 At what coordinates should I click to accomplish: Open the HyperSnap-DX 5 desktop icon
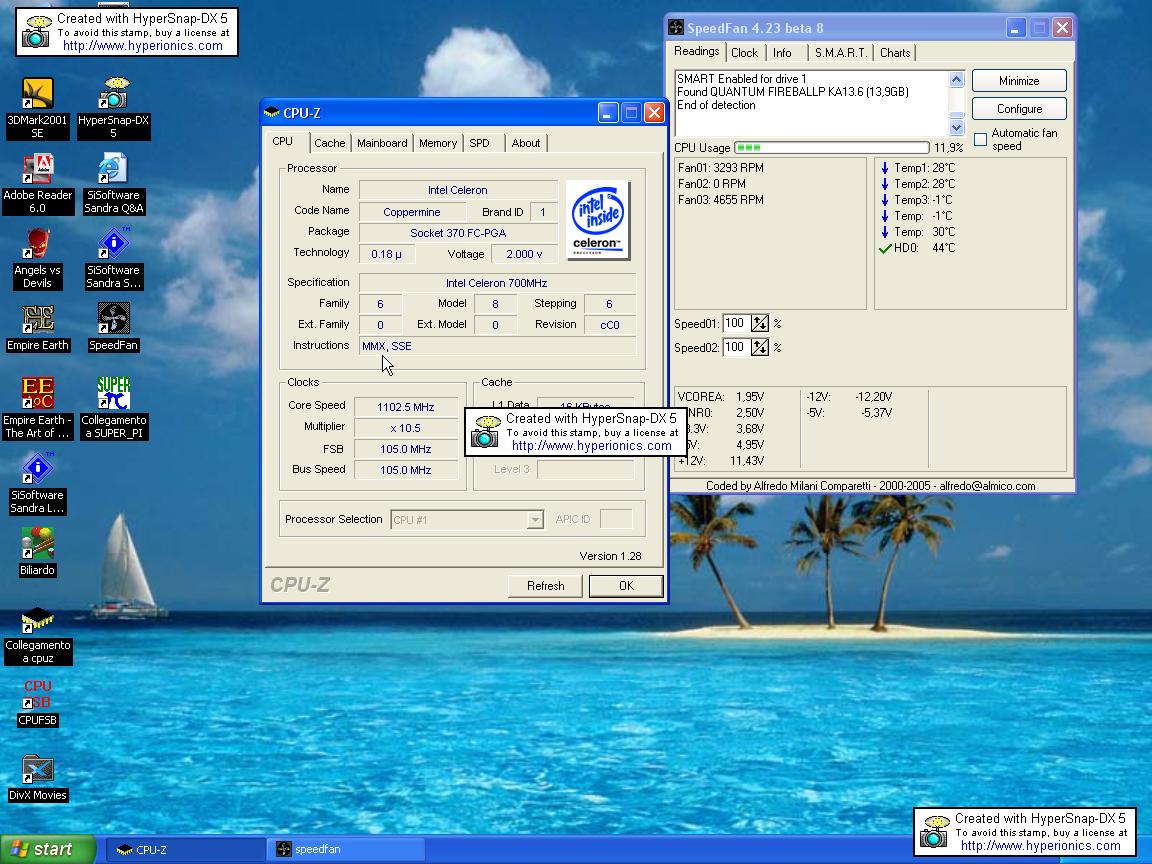tap(113, 108)
